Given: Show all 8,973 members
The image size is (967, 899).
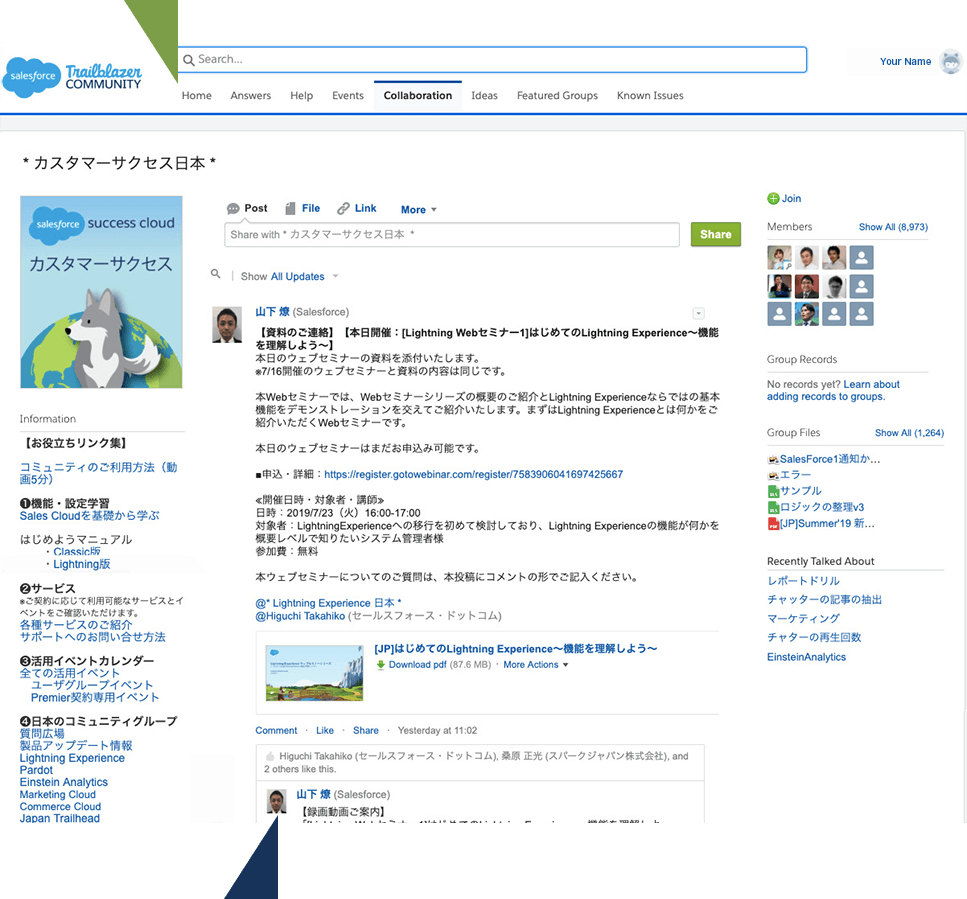Looking at the screenshot, I should pos(893,227).
